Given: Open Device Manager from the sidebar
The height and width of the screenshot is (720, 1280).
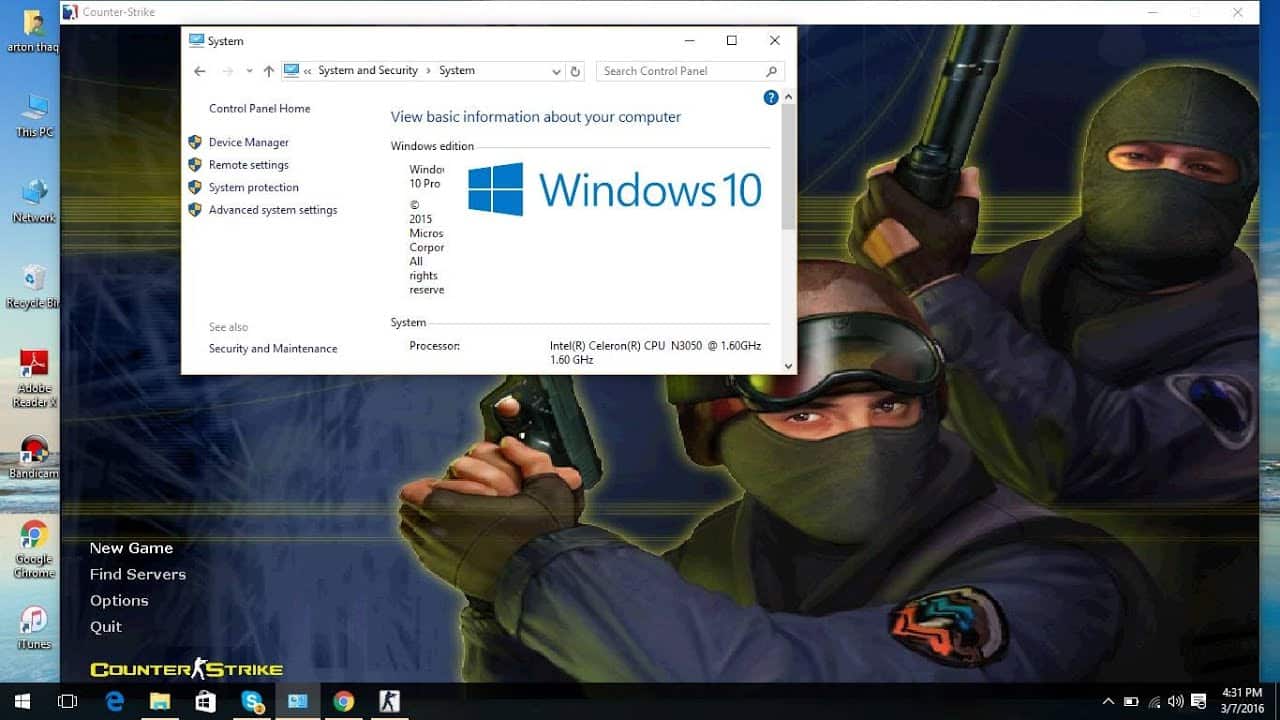Looking at the screenshot, I should 248,142.
